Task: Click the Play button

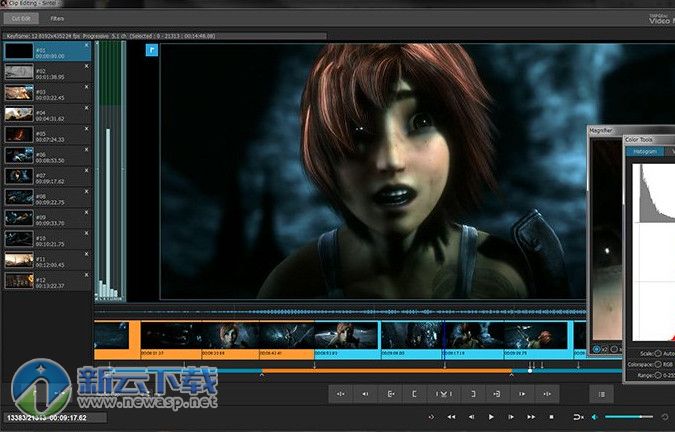Action: tap(491, 417)
